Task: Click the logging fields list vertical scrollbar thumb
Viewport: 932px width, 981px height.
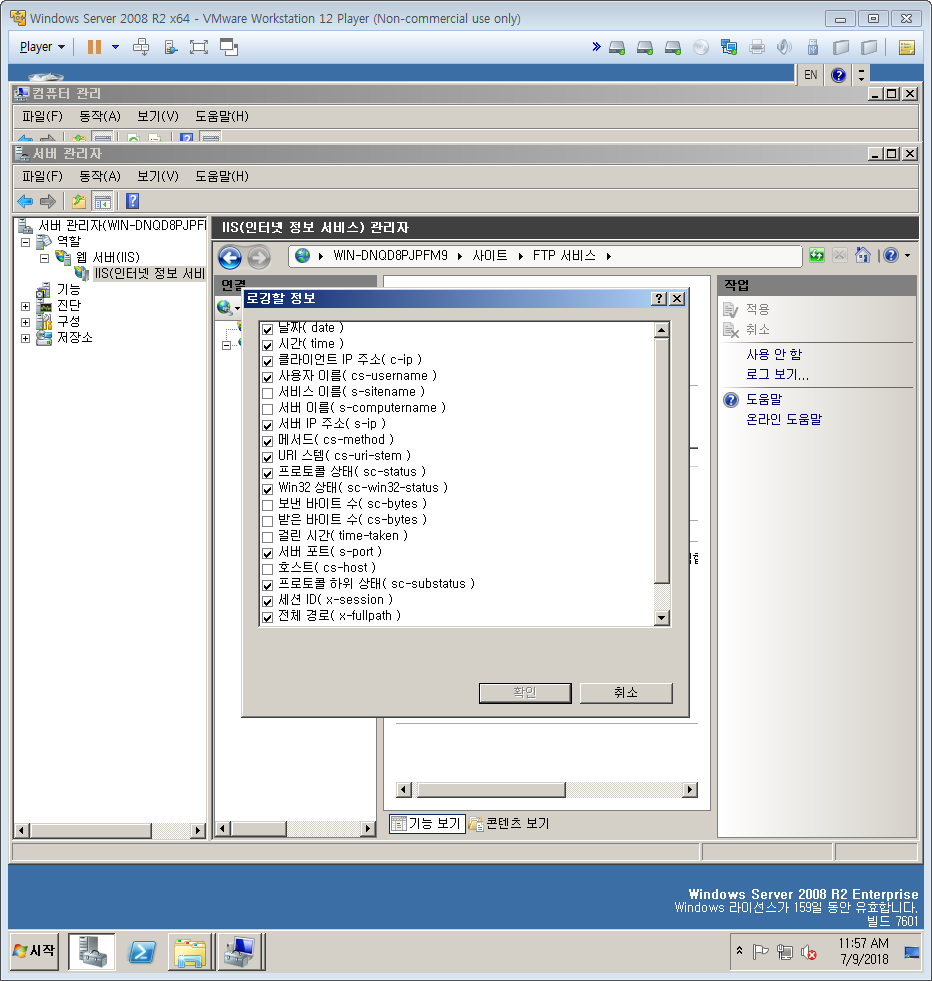Action: point(662,460)
